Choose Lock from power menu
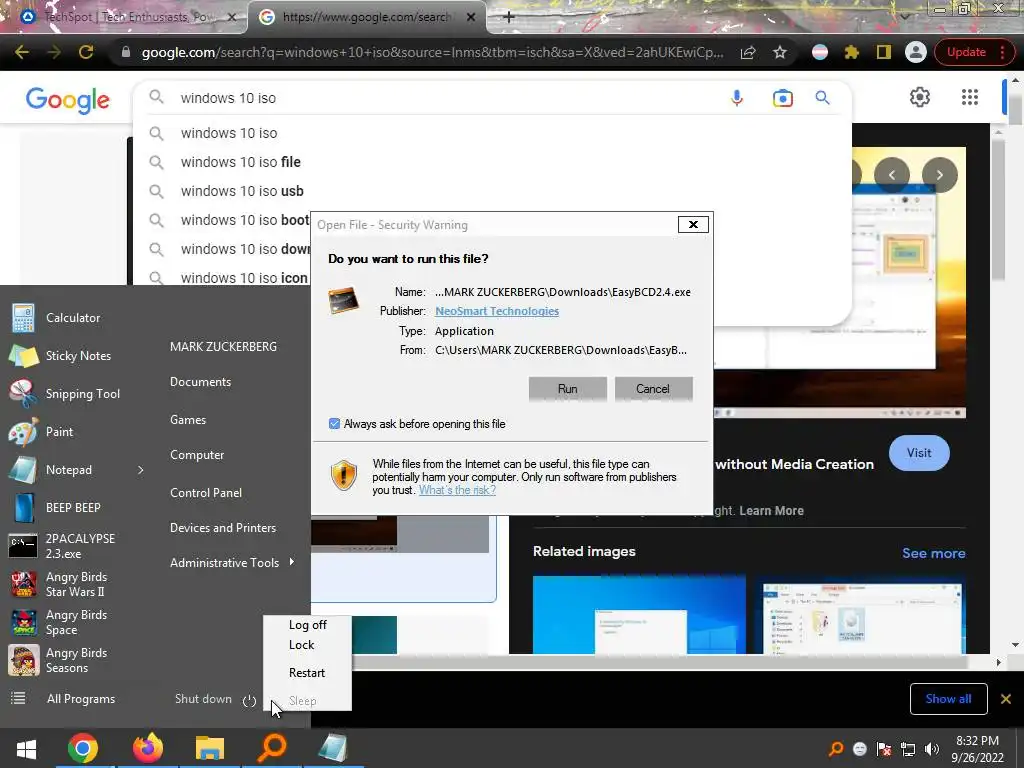Screen dimensions: 1024x768 coord(302,645)
